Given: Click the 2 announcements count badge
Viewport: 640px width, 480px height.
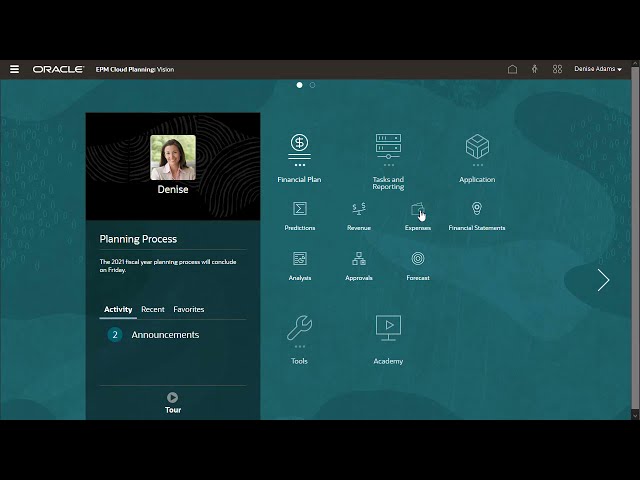Looking at the screenshot, I should click(115, 335).
